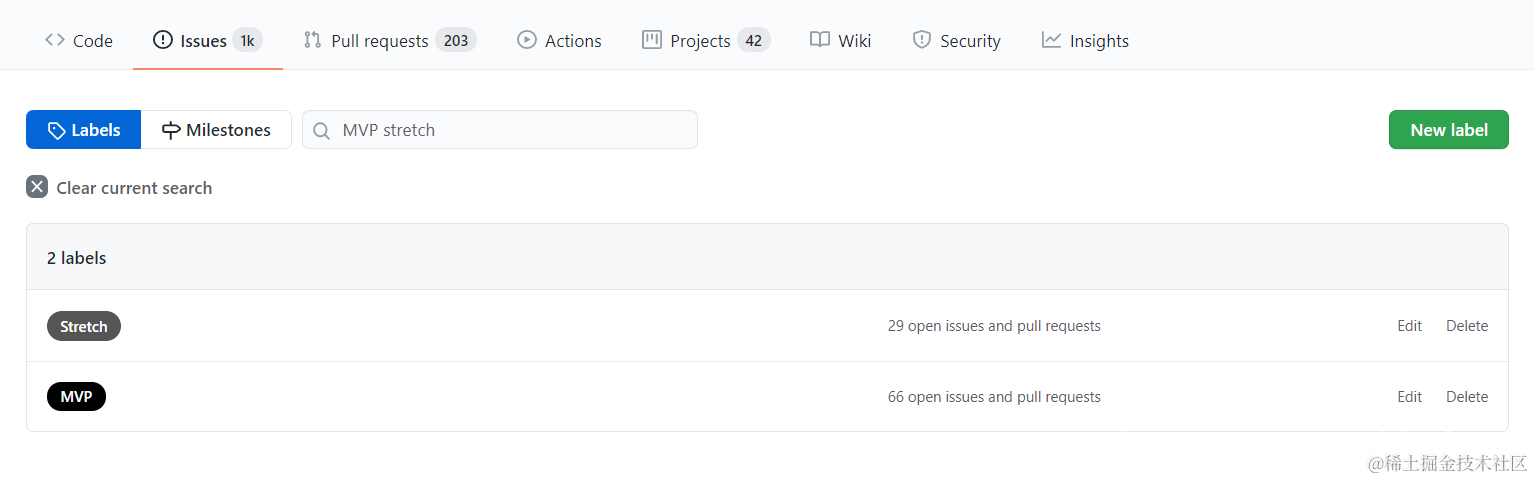Focus the label search field
1534x480 pixels.
pyautogui.click(x=500, y=130)
